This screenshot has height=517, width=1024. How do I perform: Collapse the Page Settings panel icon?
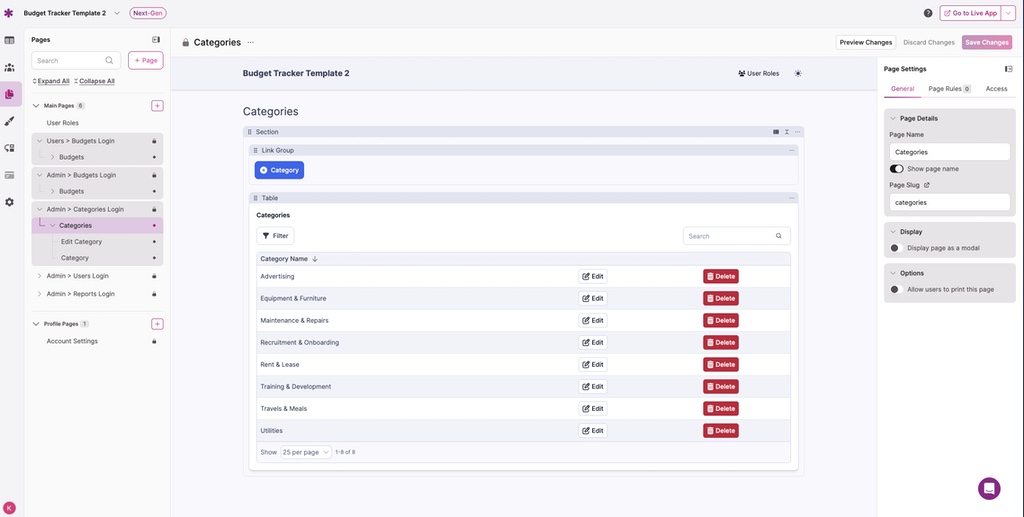point(1008,69)
